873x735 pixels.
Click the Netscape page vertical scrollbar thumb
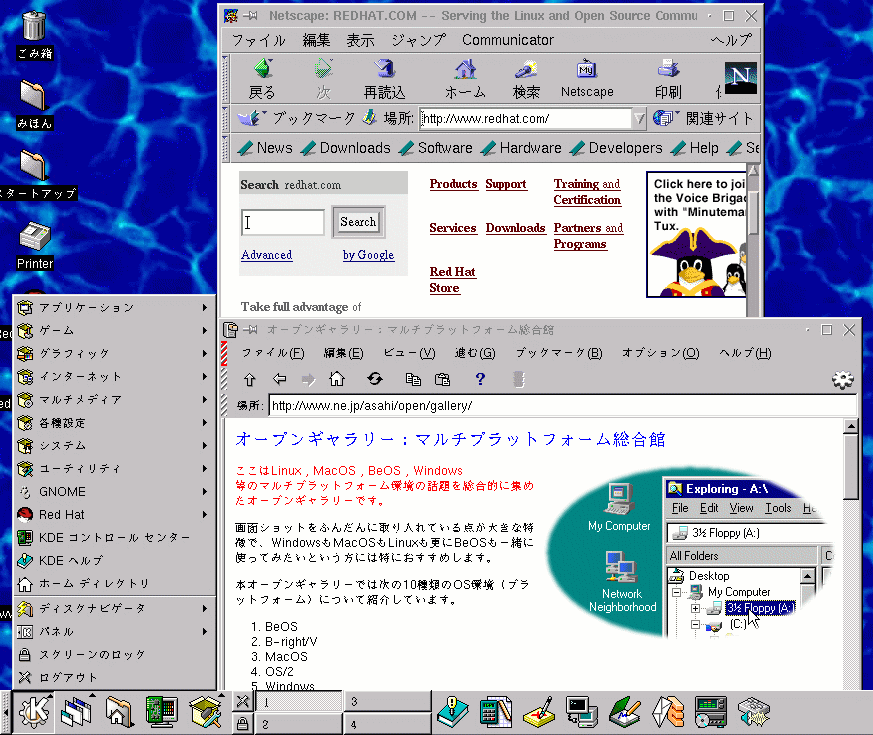(x=753, y=212)
